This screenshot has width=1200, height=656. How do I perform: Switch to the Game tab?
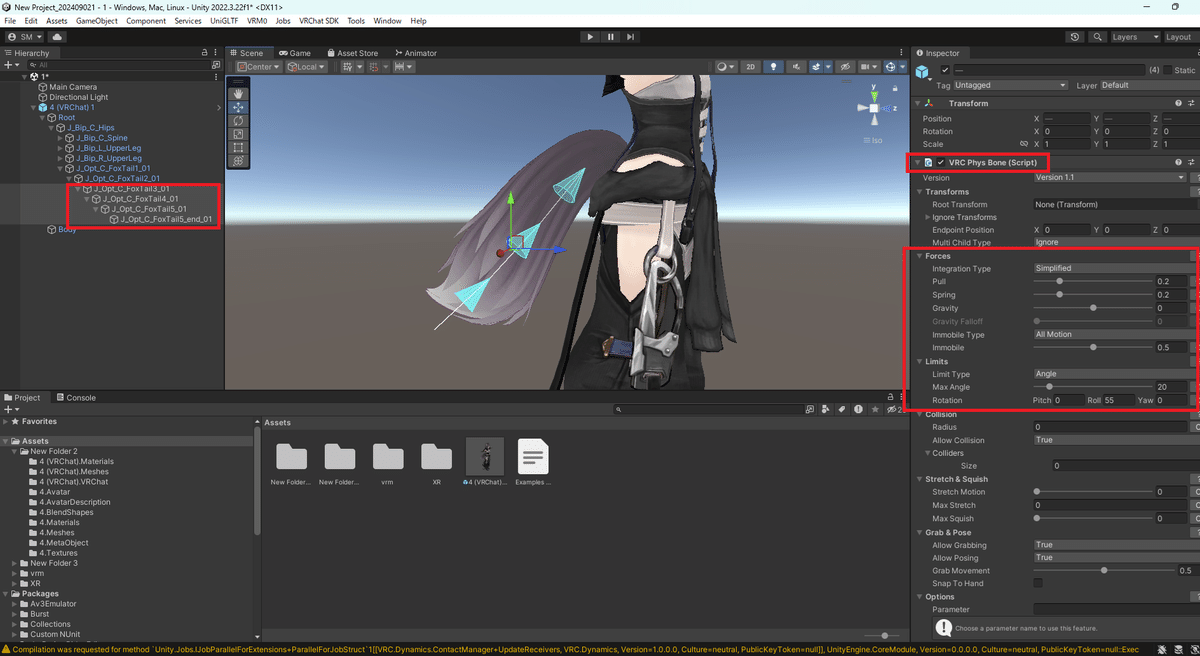tap(295, 53)
